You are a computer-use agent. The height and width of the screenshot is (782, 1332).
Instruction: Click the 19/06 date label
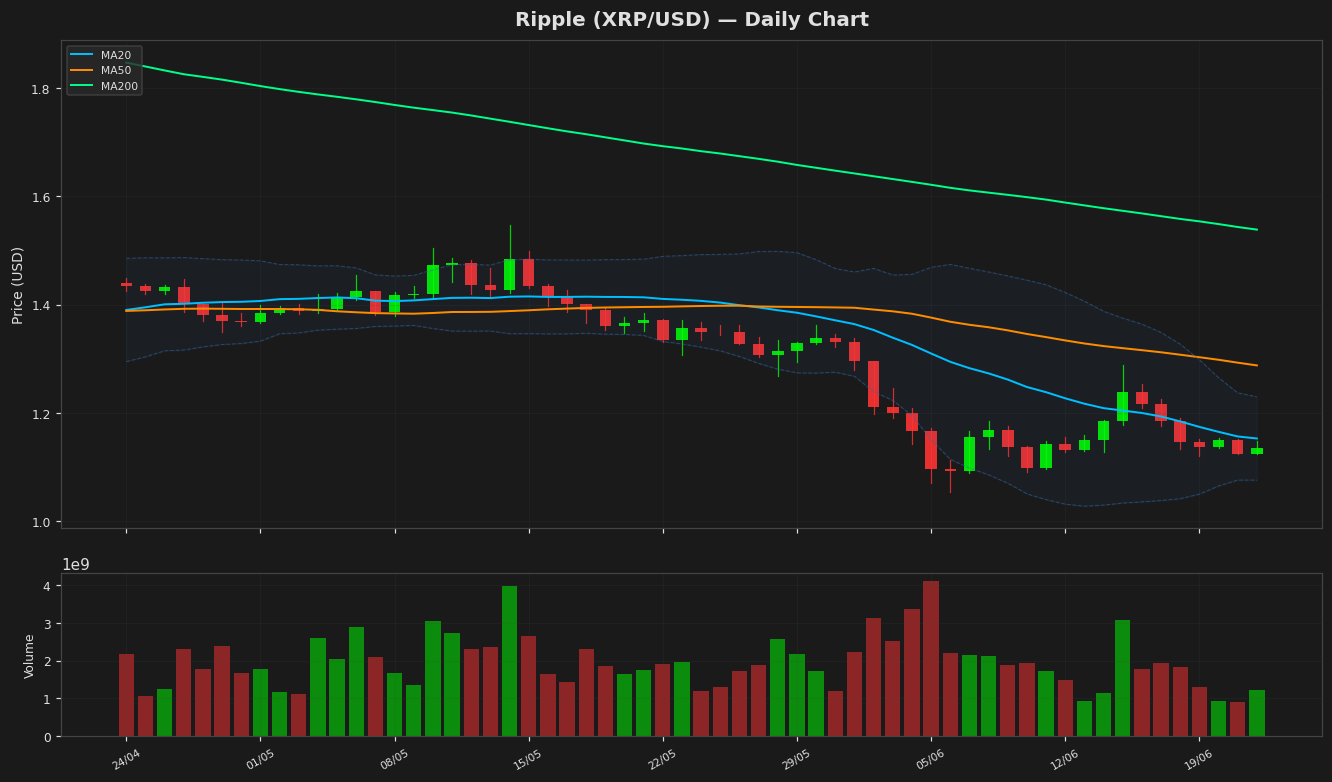1199,761
